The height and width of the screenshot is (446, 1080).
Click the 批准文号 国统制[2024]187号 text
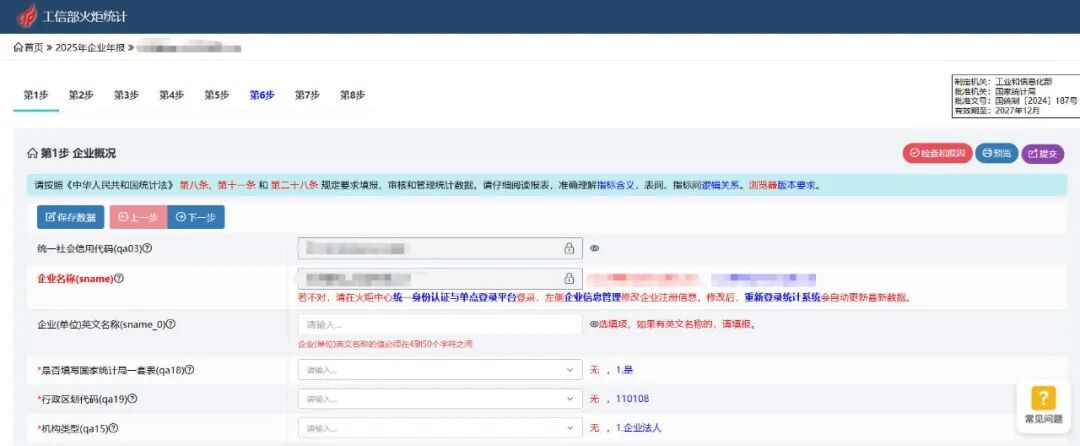1015,100
